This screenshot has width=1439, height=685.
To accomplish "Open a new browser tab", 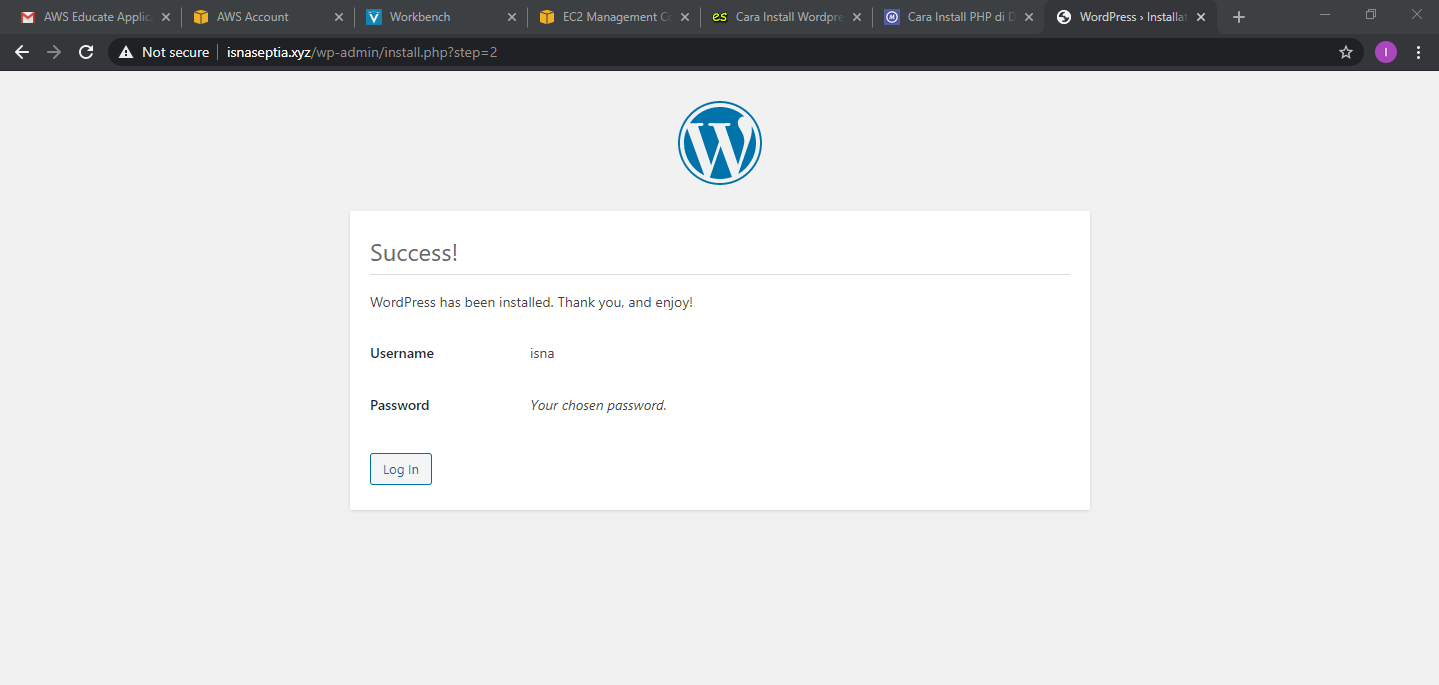I will tap(1239, 17).
